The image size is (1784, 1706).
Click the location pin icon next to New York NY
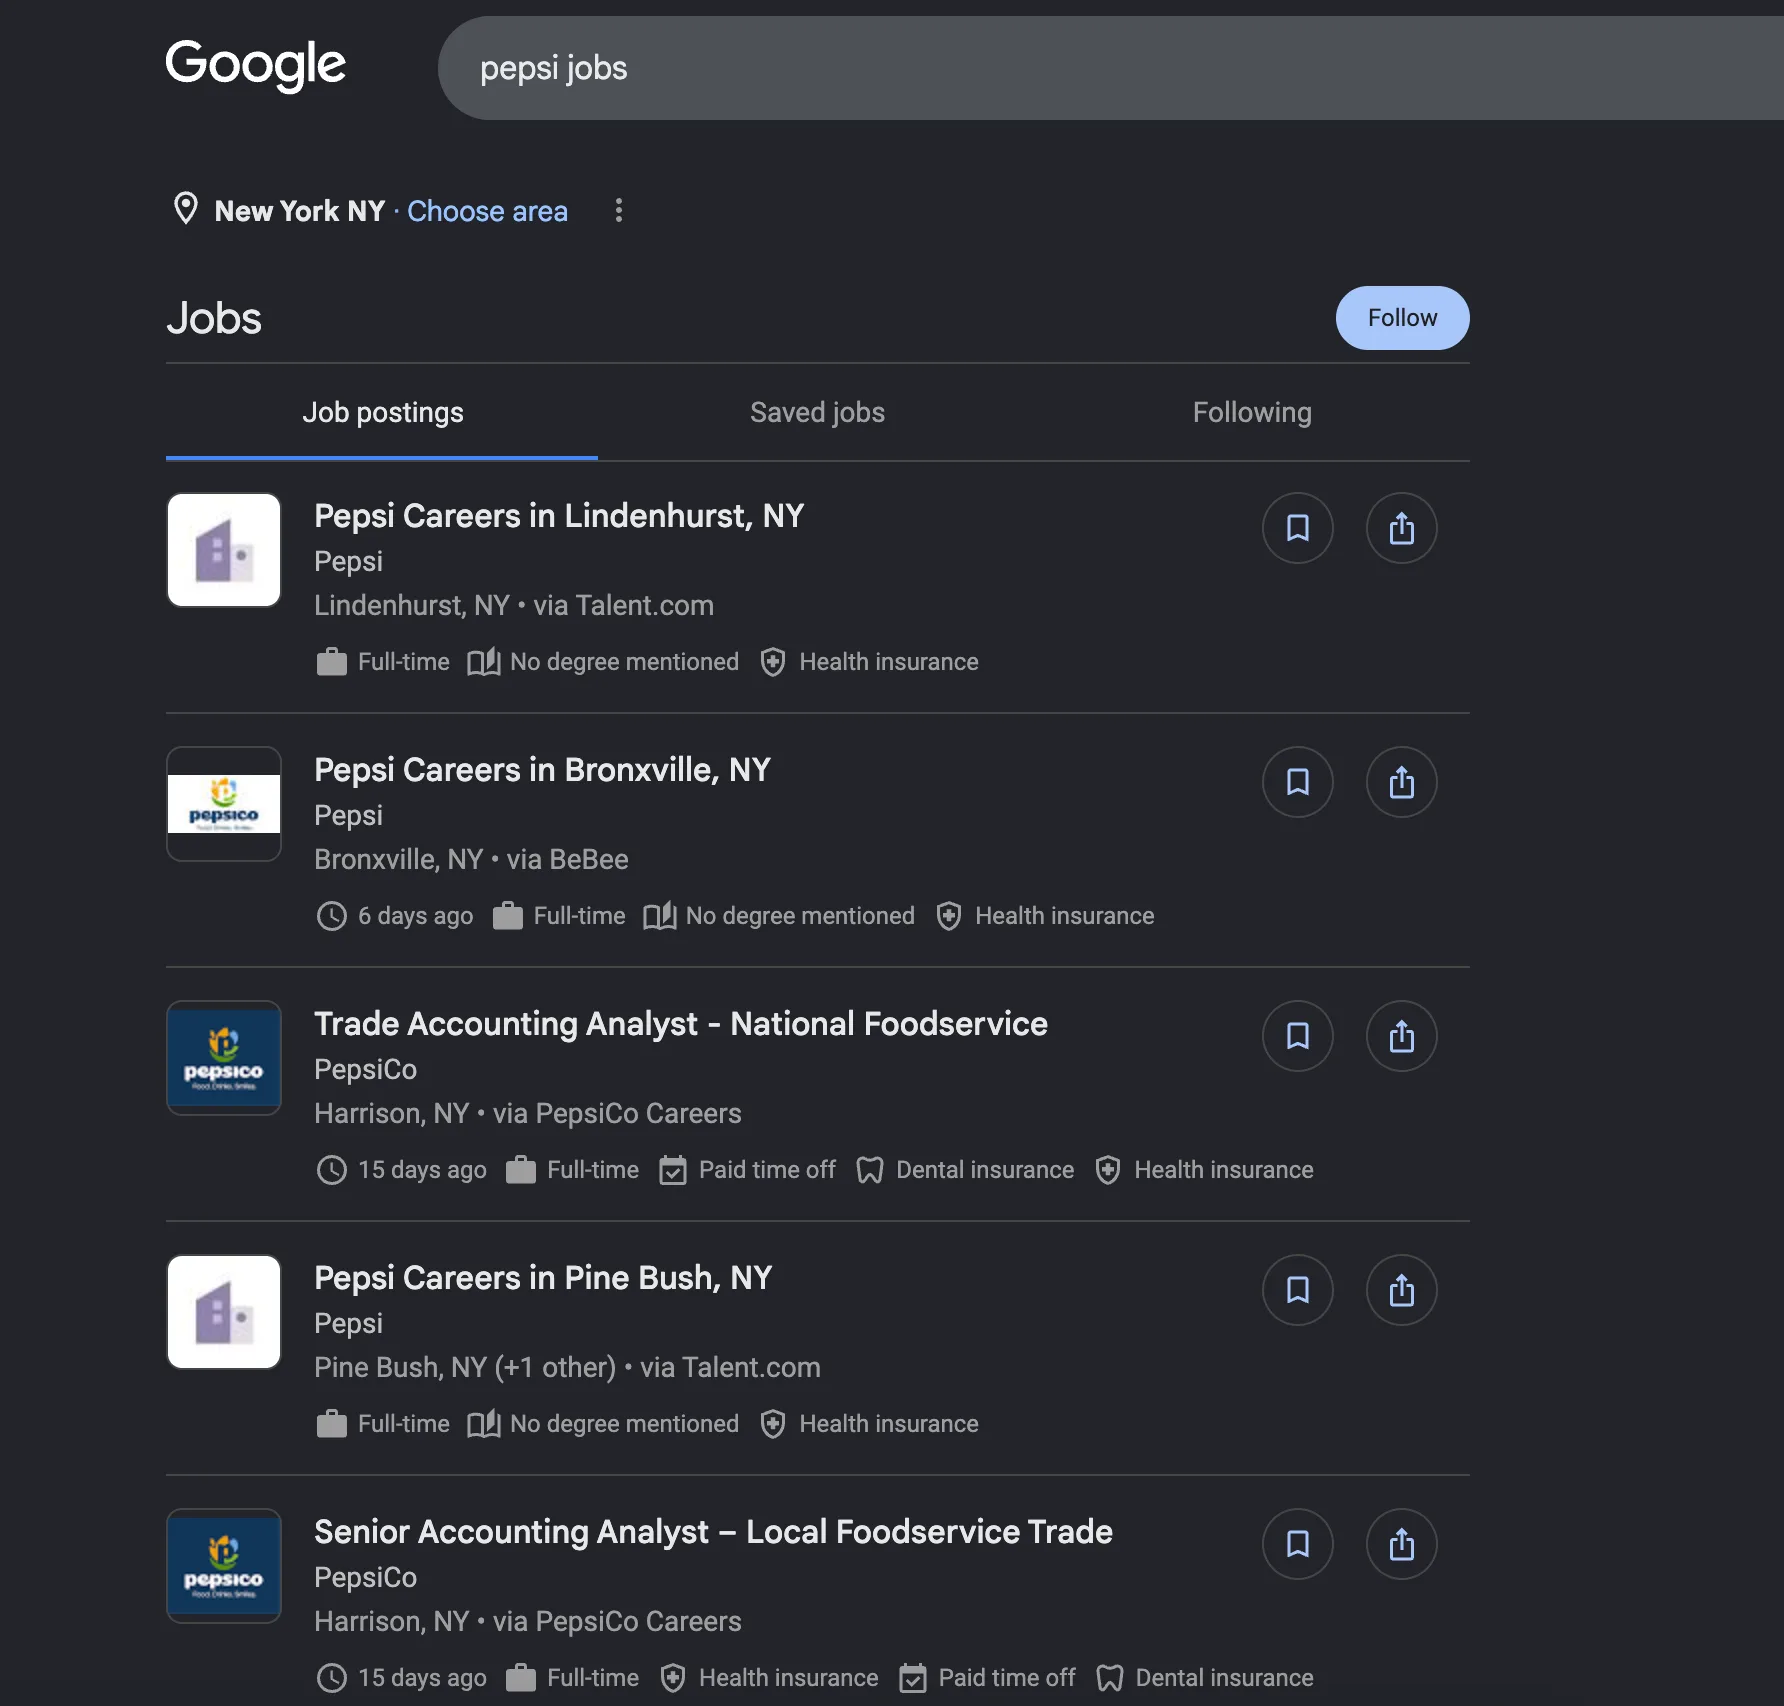(x=186, y=209)
